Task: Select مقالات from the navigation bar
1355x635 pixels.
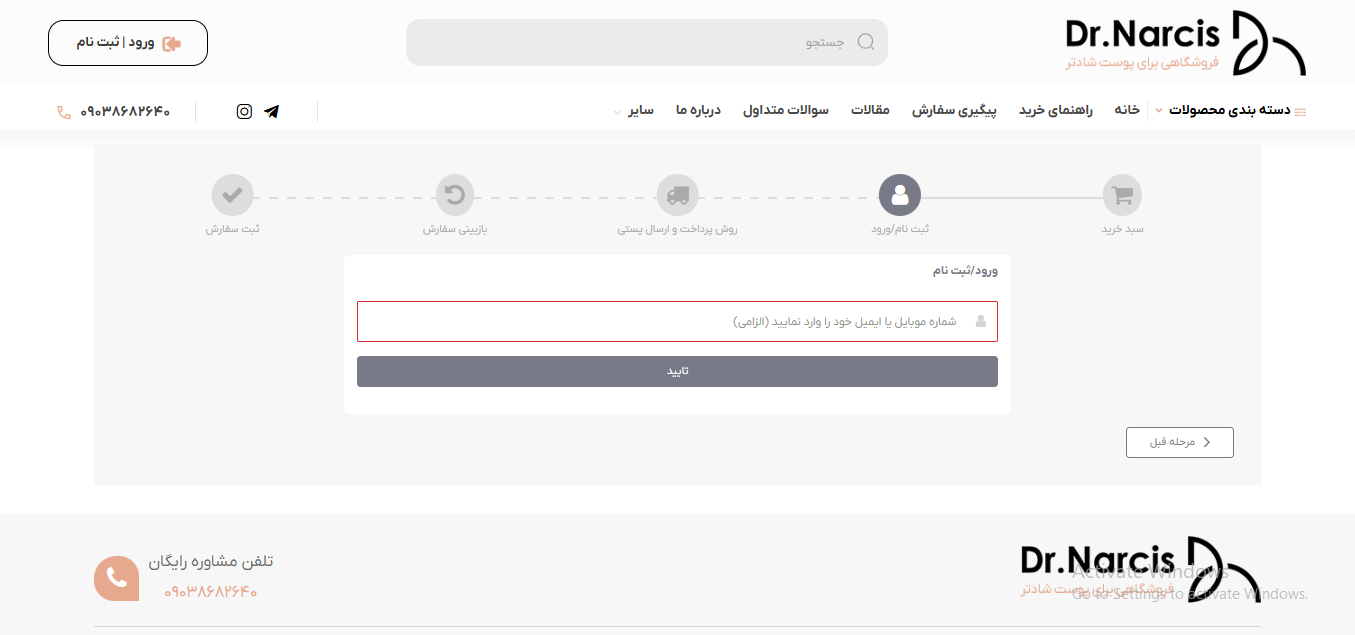Action: click(x=871, y=110)
